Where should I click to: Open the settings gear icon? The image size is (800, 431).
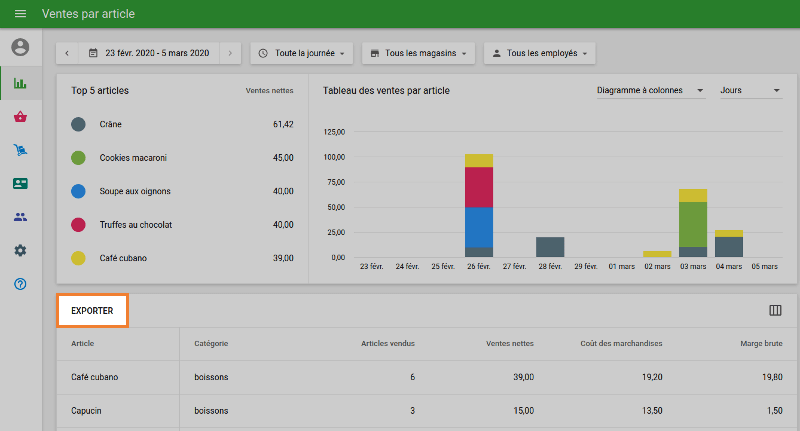click(20, 250)
